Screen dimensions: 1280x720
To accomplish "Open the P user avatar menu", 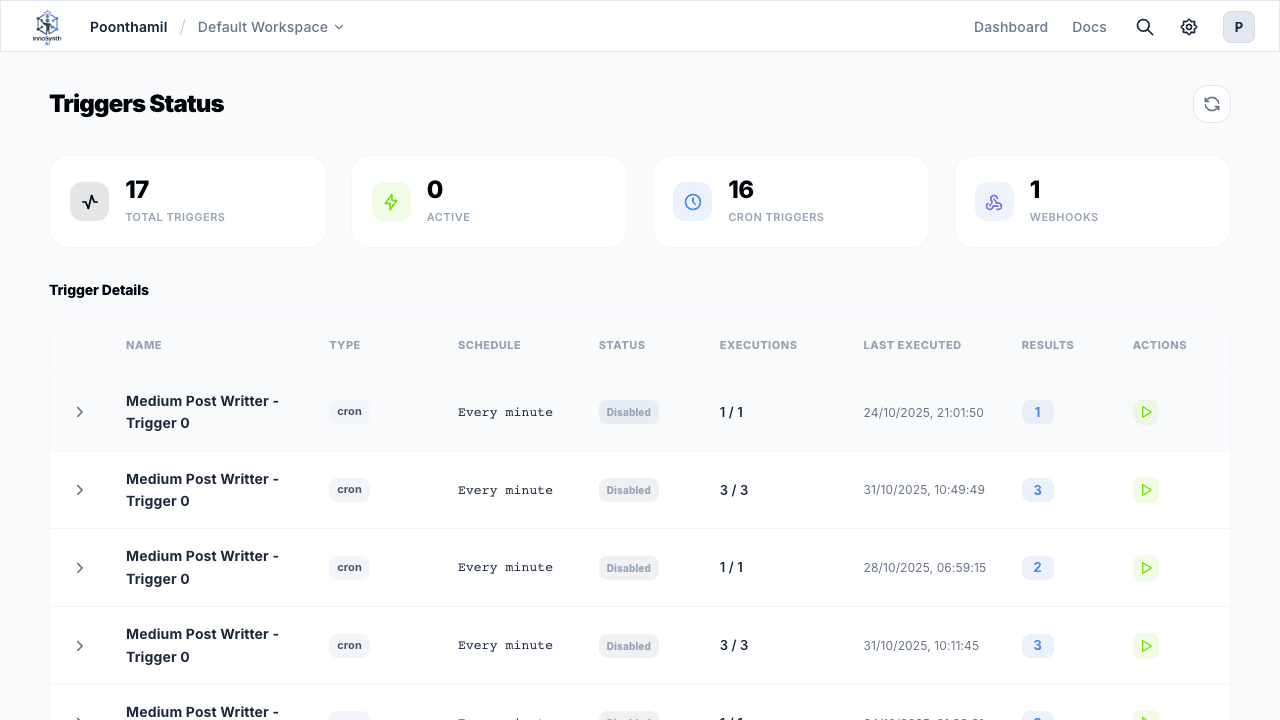I will [x=1239, y=27].
